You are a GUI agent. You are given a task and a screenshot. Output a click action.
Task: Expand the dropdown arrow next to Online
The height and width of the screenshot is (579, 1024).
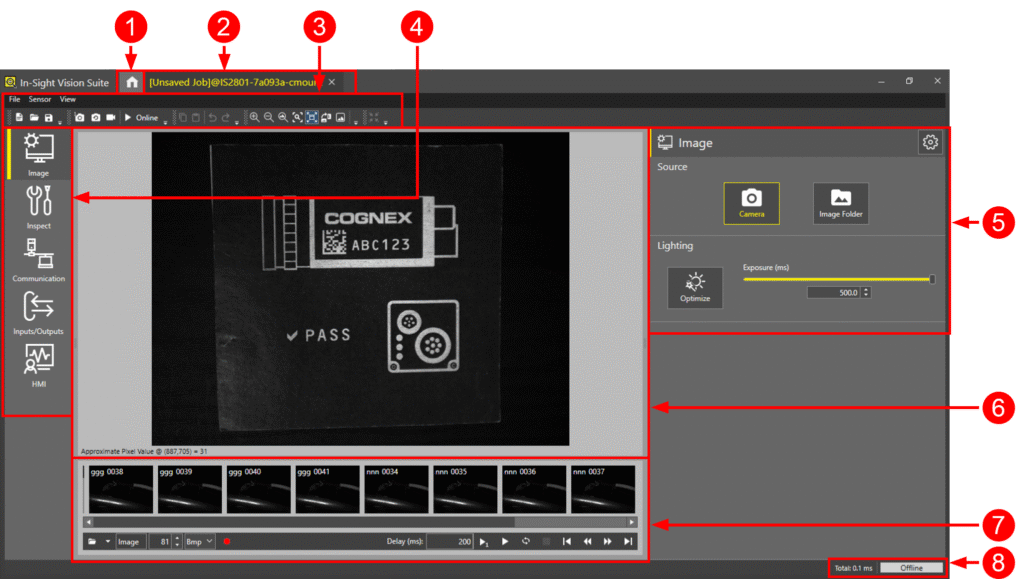(165, 120)
